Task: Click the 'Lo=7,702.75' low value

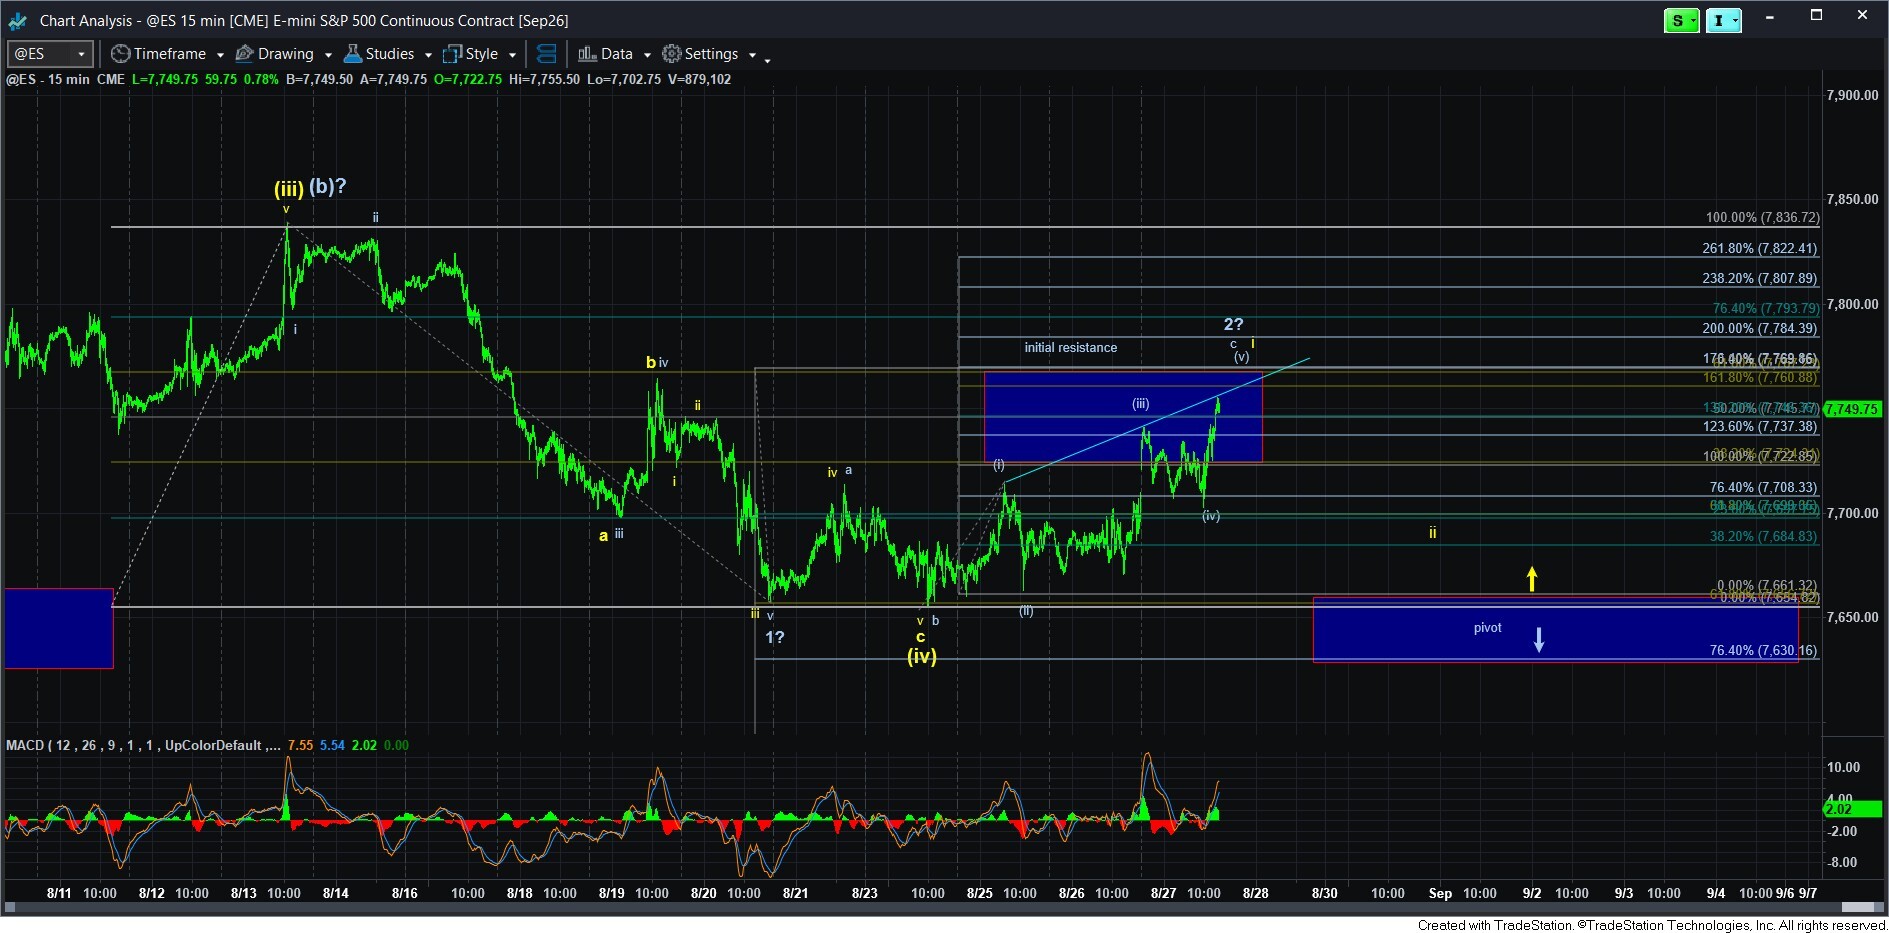Action: coord(624,79)
